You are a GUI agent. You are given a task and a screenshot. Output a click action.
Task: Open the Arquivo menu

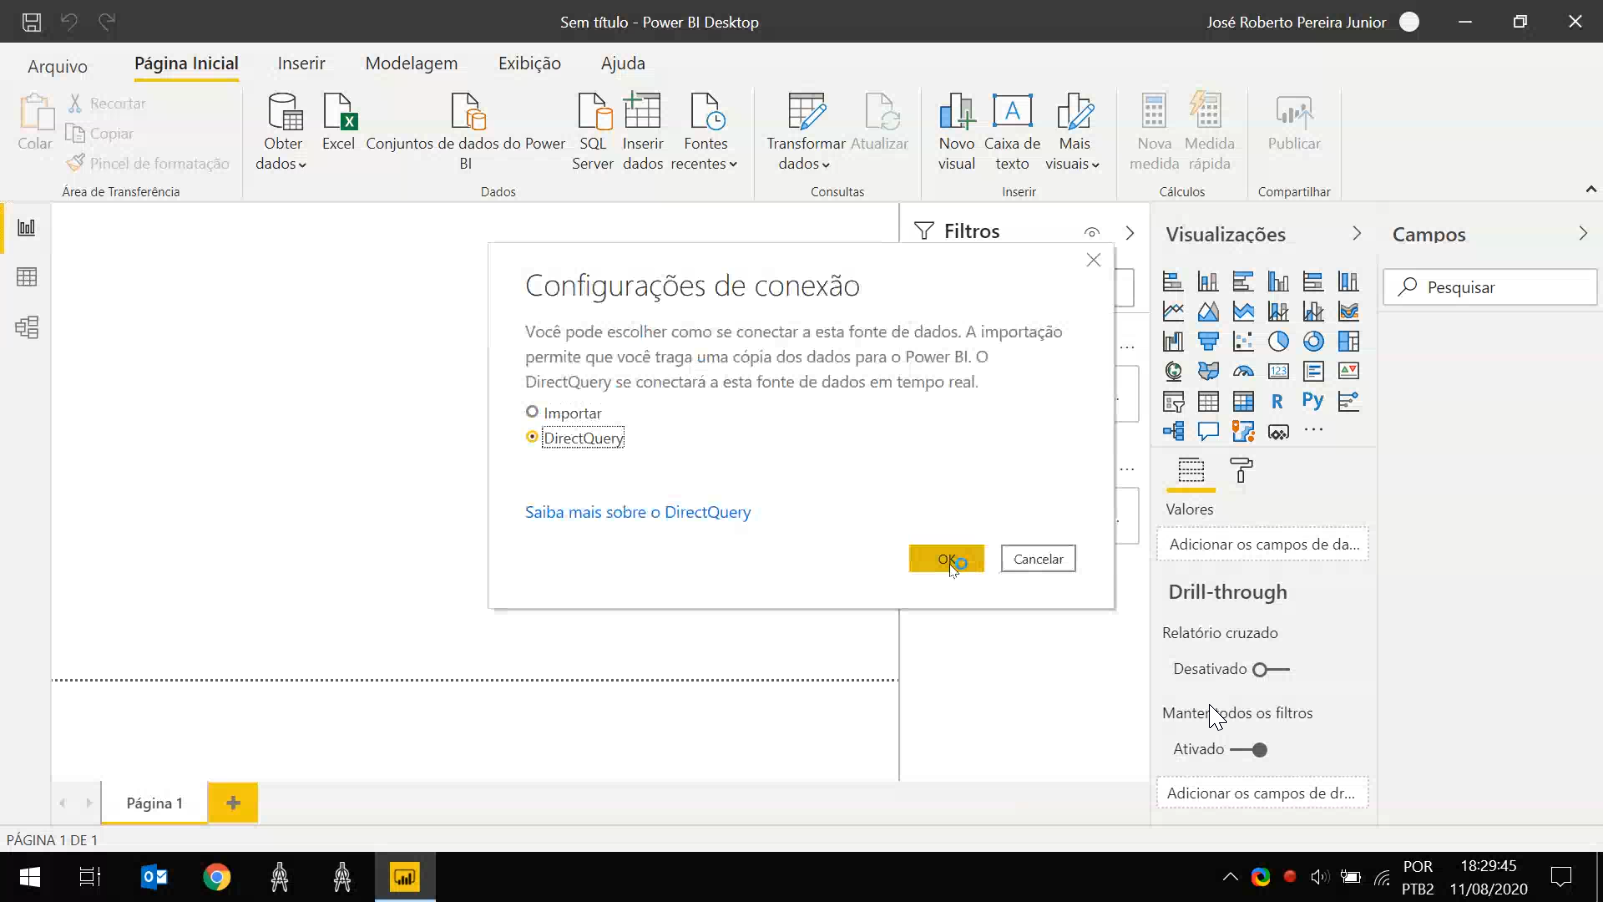pyautogui.click(x=57, y=66)
